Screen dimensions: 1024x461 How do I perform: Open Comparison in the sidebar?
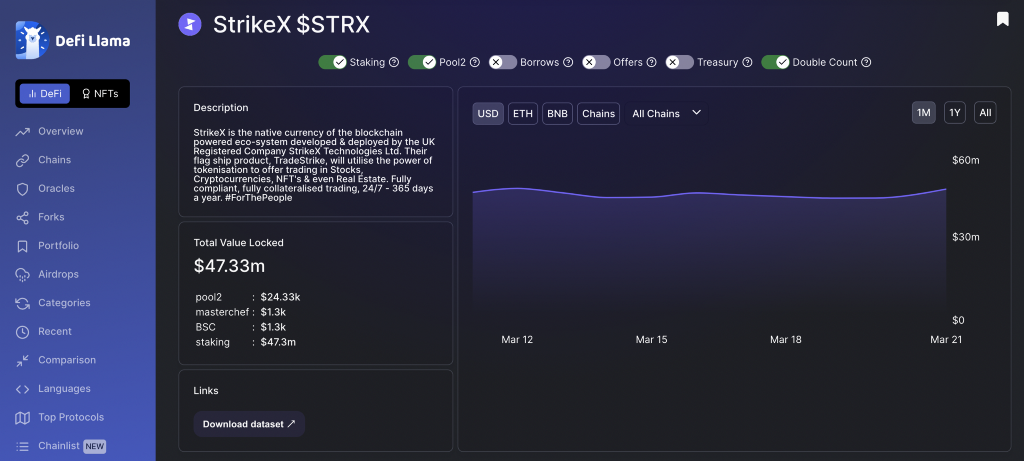click(67, 360)
